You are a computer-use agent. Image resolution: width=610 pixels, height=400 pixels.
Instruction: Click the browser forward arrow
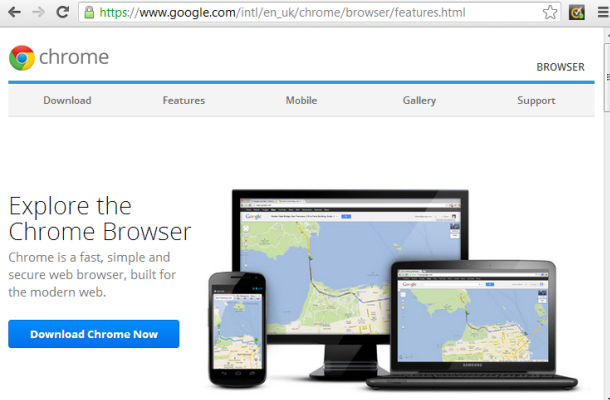click(38, 12)
